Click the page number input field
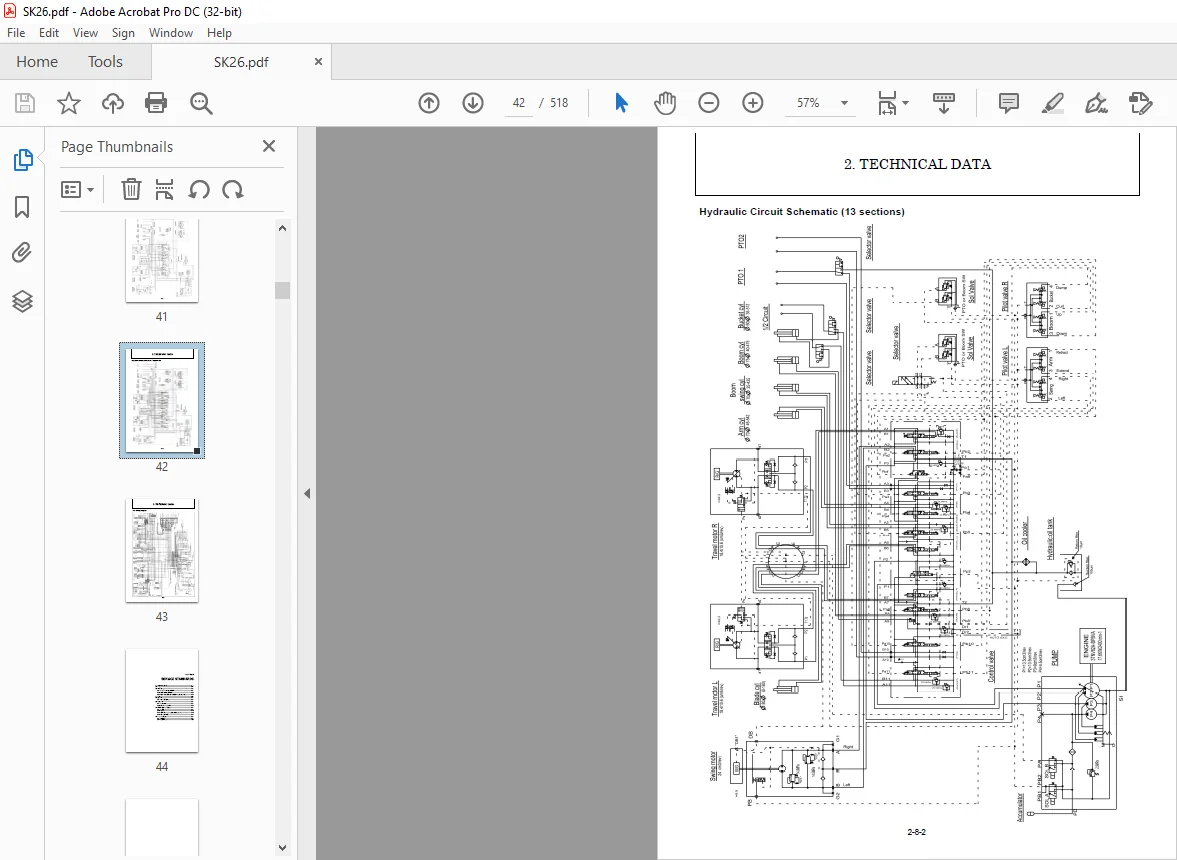Viewport: 1177px width, 860px height. coord(519,103)
